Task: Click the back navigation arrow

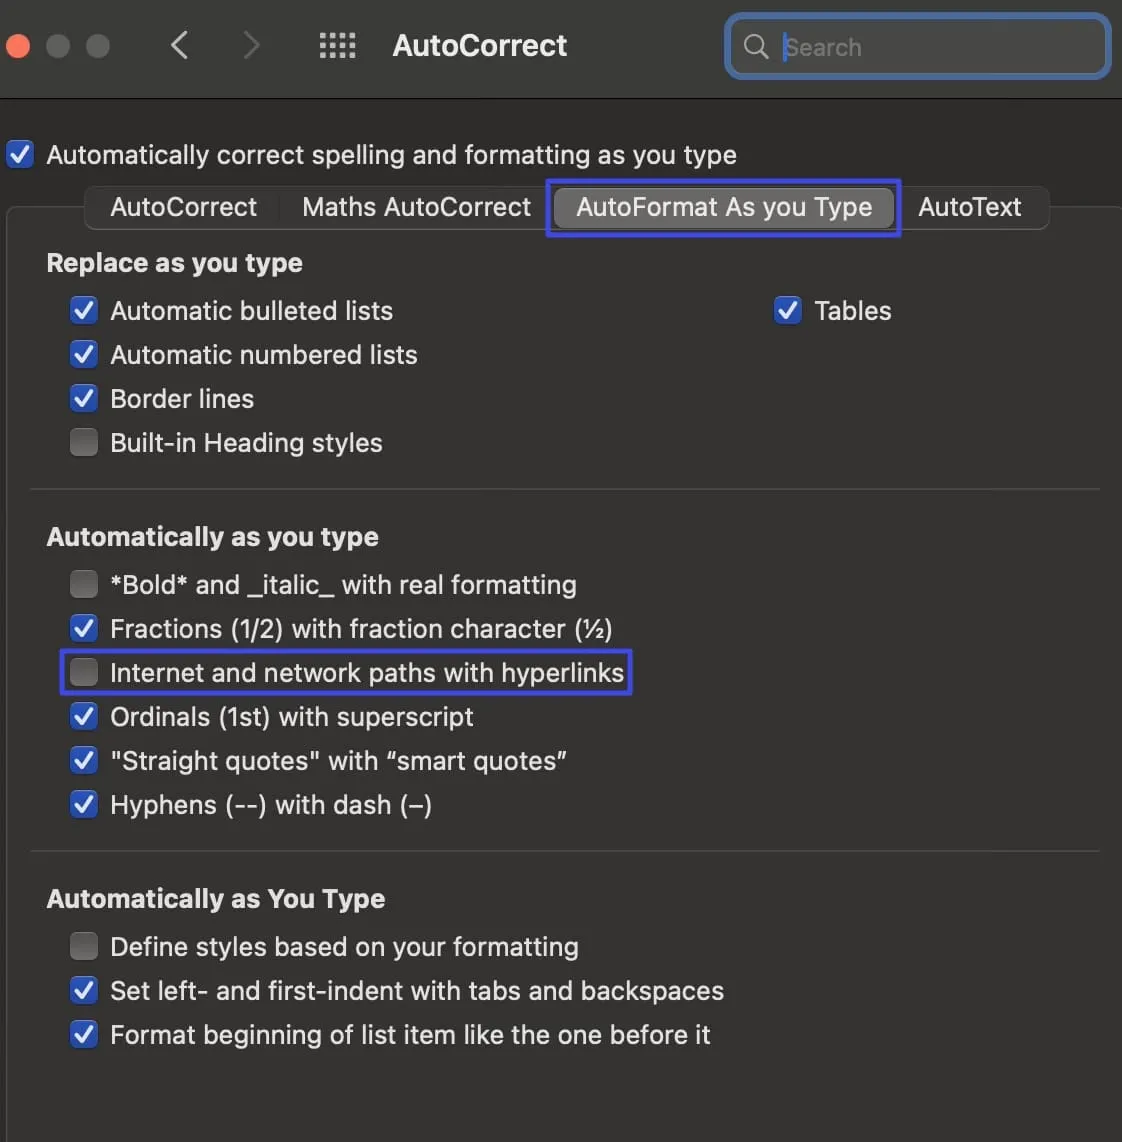Action: point(179,45)
